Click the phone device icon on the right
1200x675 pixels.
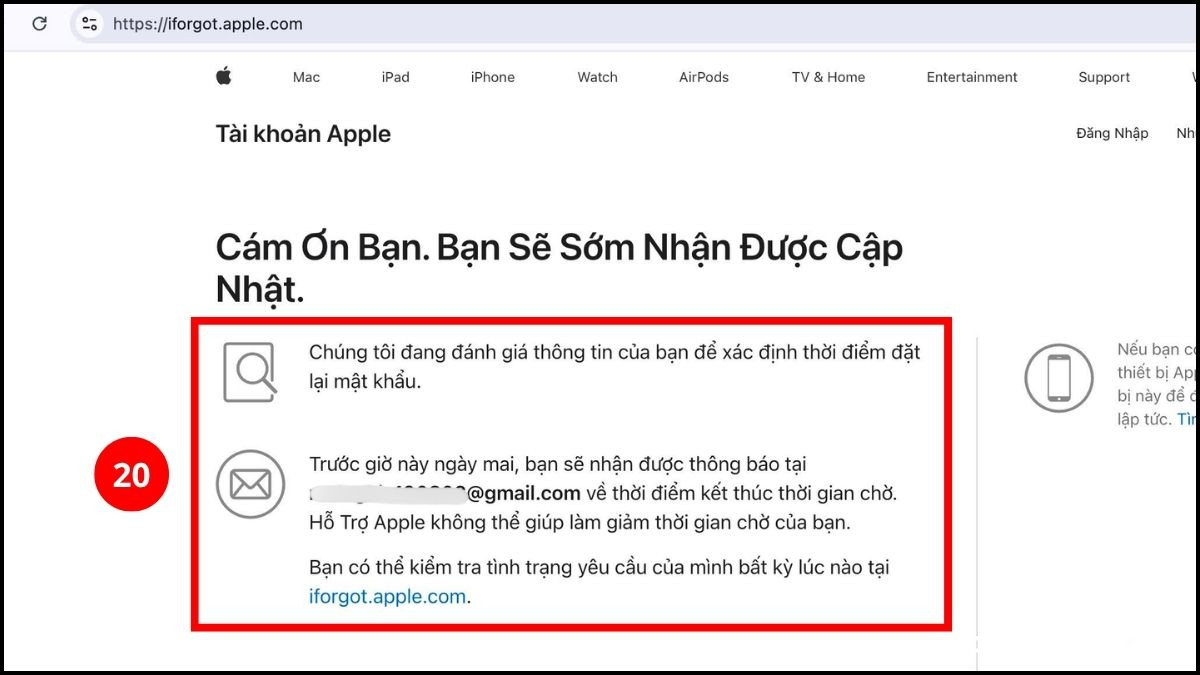[x=1058, y=377]
